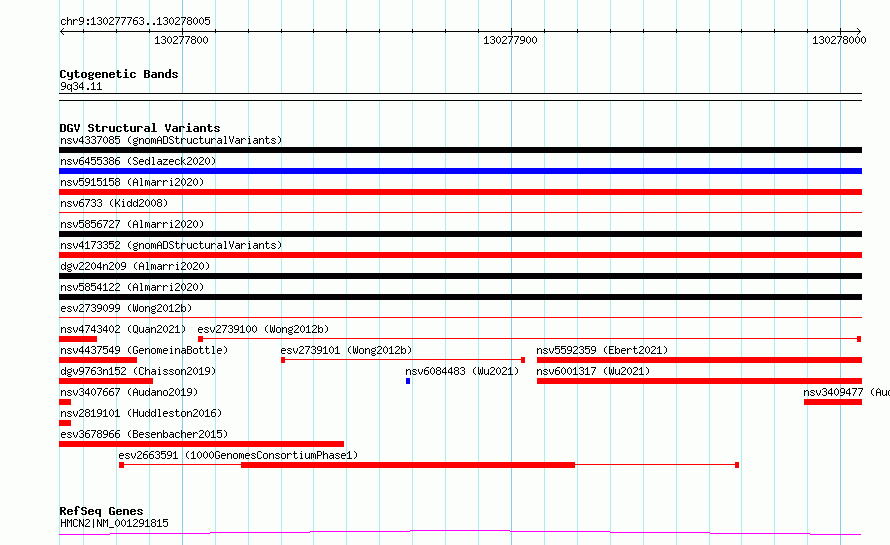Click HMCN2|NM_001291815 RefSeq gene label
Viewport: 890px width, 545px height.
click(x=114, y=523)
